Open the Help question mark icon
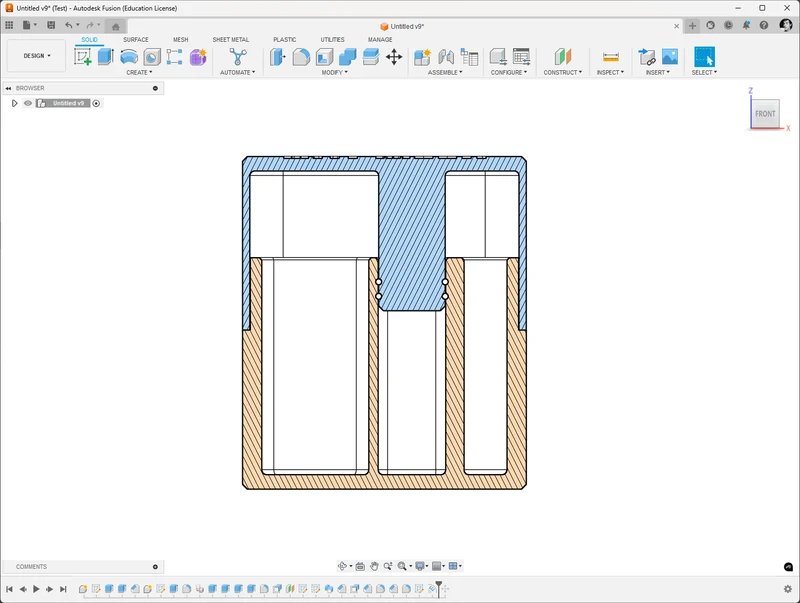Screen dimensions: 800x603 tap(764, 25)
